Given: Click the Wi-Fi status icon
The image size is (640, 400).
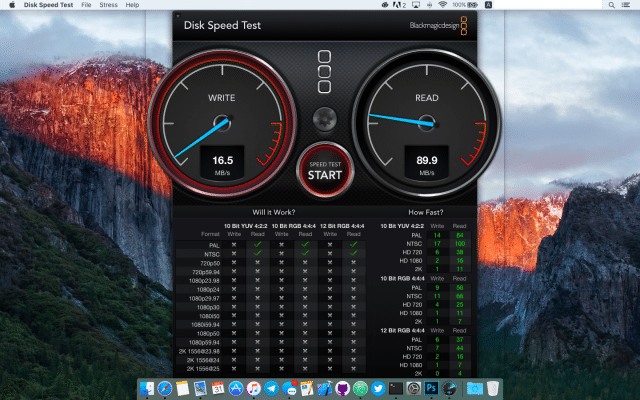Looking at the screenshot, I should click(442, 5).
